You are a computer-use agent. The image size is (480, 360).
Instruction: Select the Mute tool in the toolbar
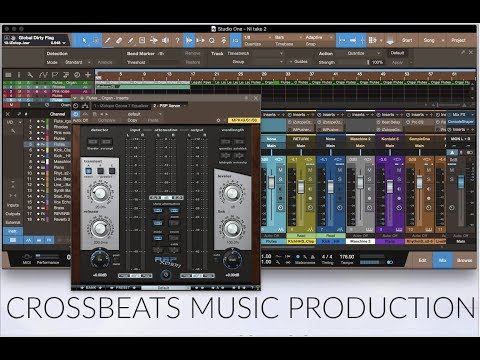point(142,40)
